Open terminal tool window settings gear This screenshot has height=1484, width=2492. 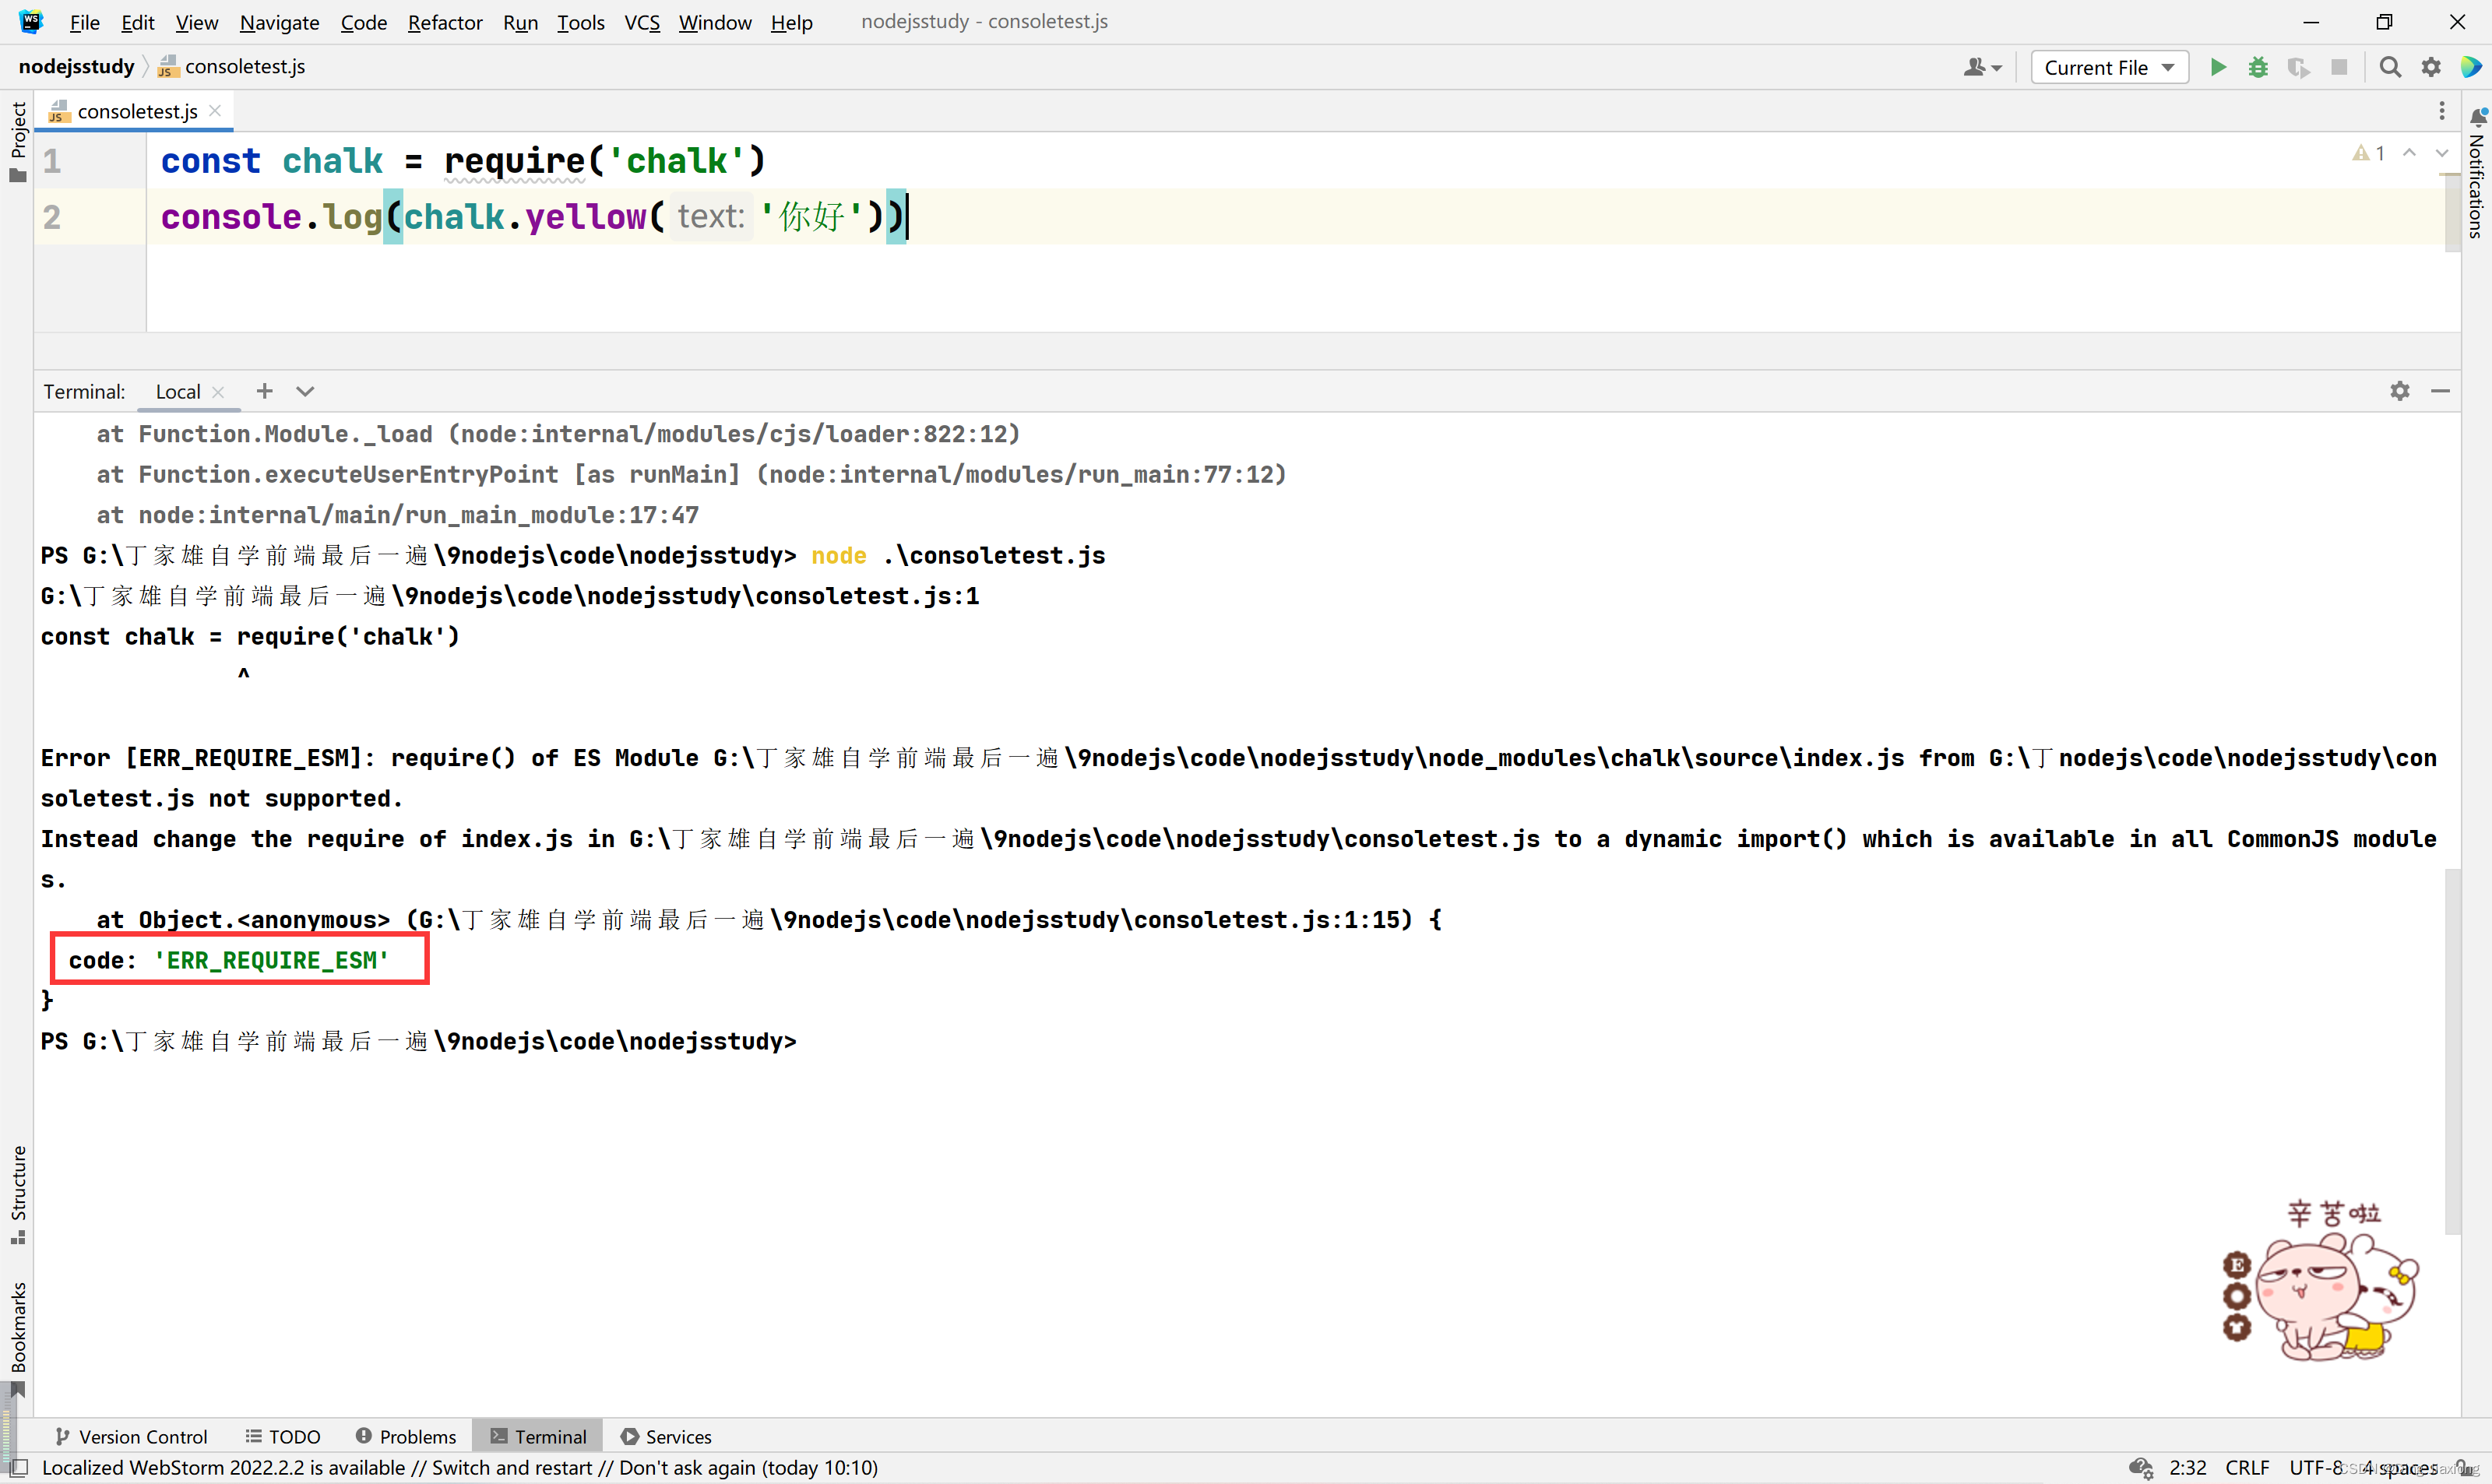coord(2400,391)
